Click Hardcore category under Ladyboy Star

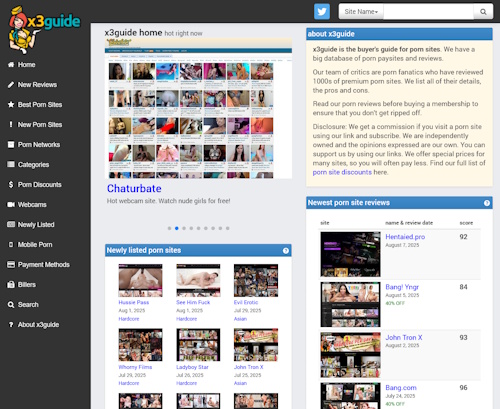tap(186, 383)
